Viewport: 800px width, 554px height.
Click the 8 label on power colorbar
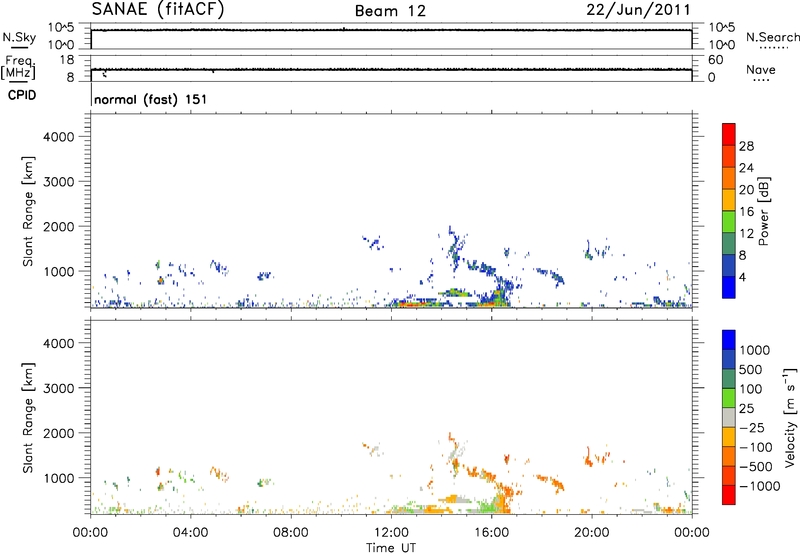tap(743, 256)
